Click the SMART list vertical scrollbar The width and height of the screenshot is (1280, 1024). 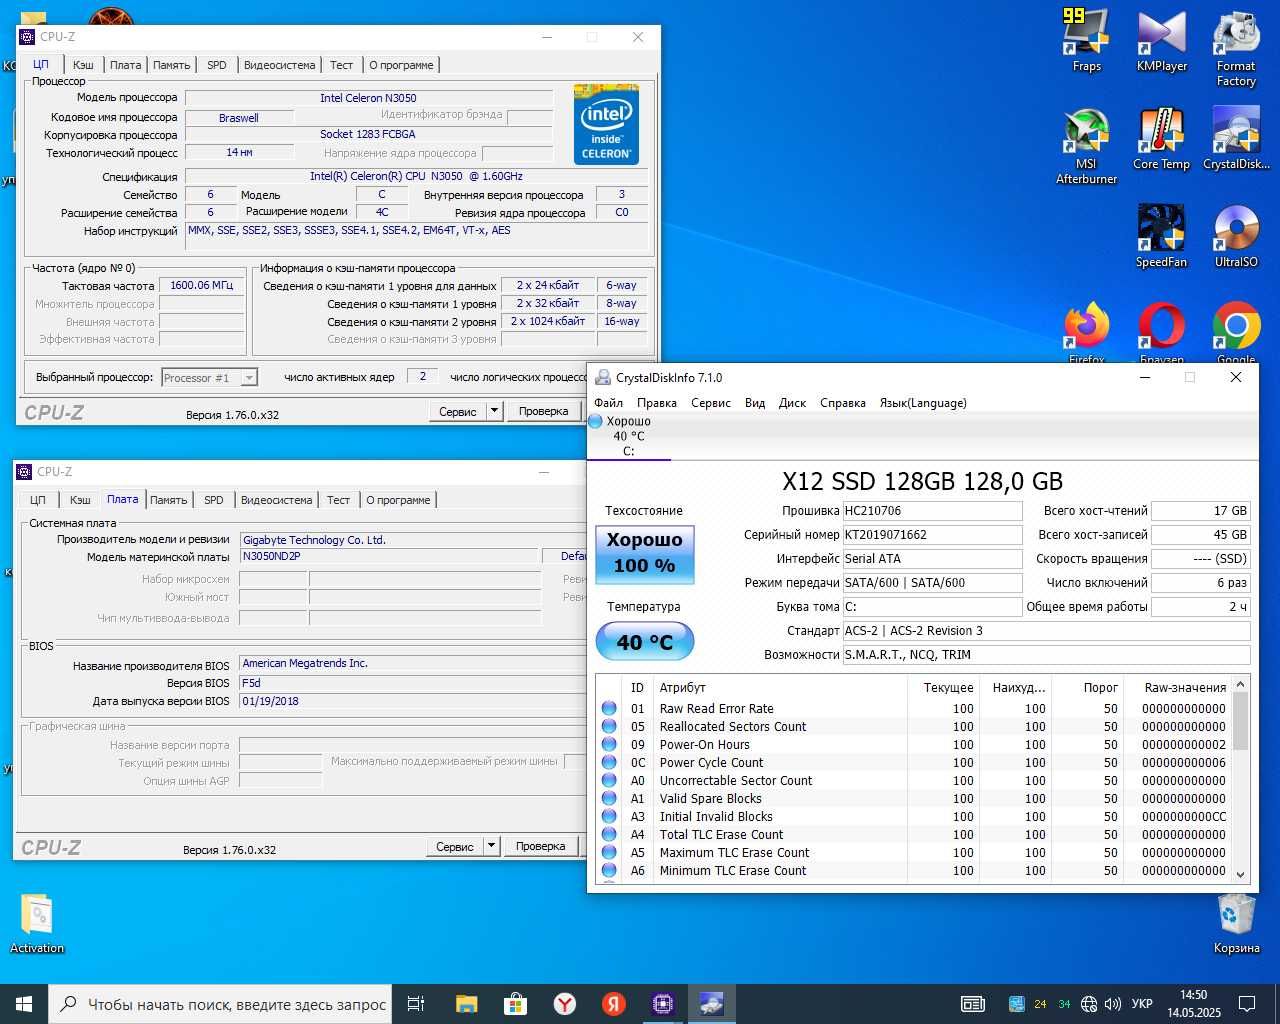point(1240,779)
